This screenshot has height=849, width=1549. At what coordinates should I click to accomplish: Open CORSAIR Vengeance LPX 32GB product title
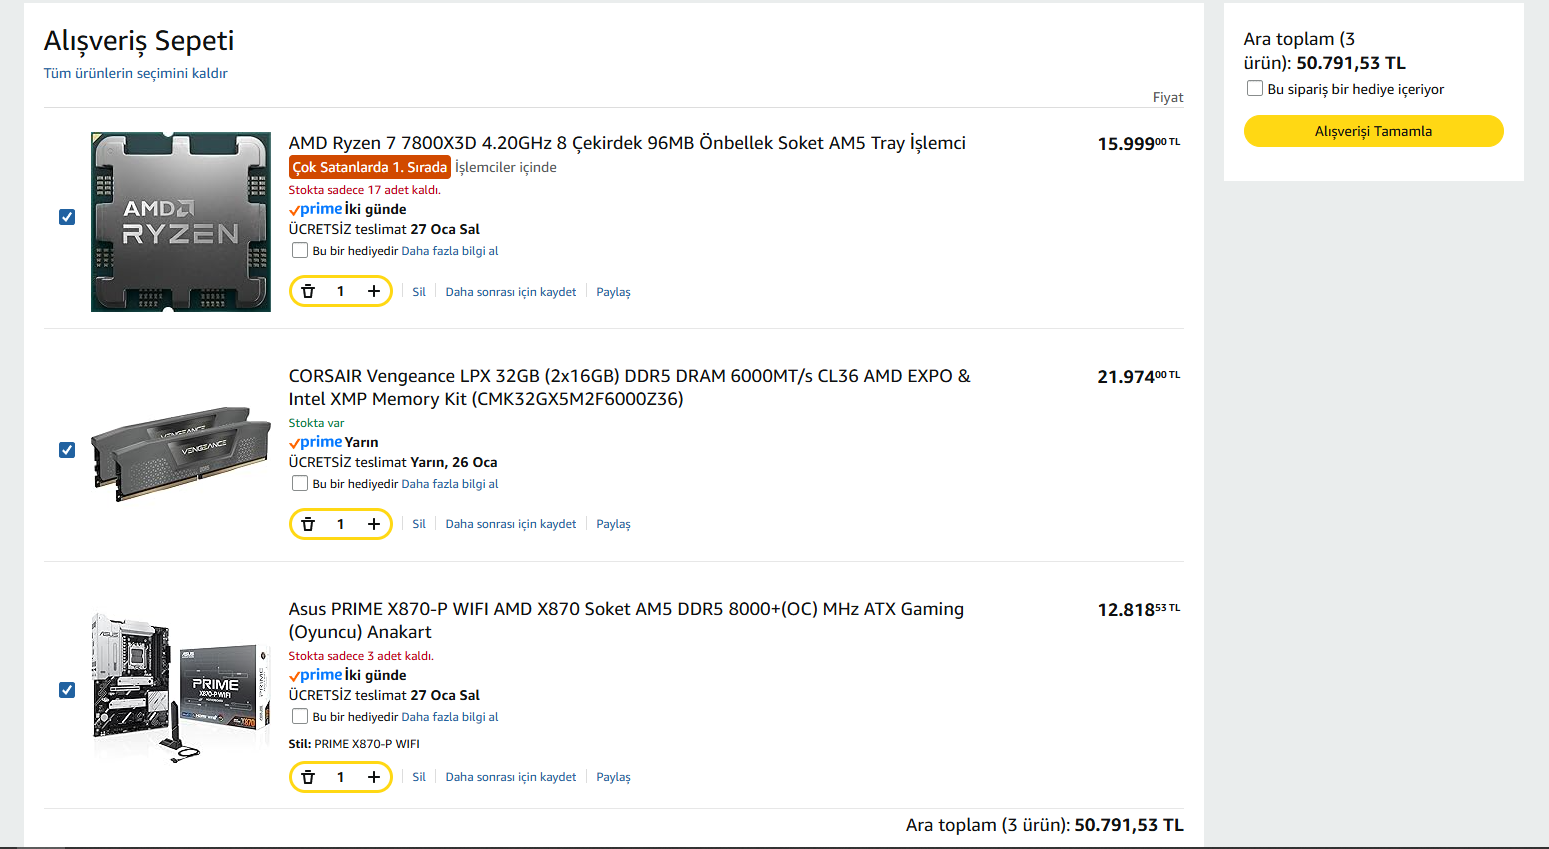pyautogui.click(x=630, y=387)
